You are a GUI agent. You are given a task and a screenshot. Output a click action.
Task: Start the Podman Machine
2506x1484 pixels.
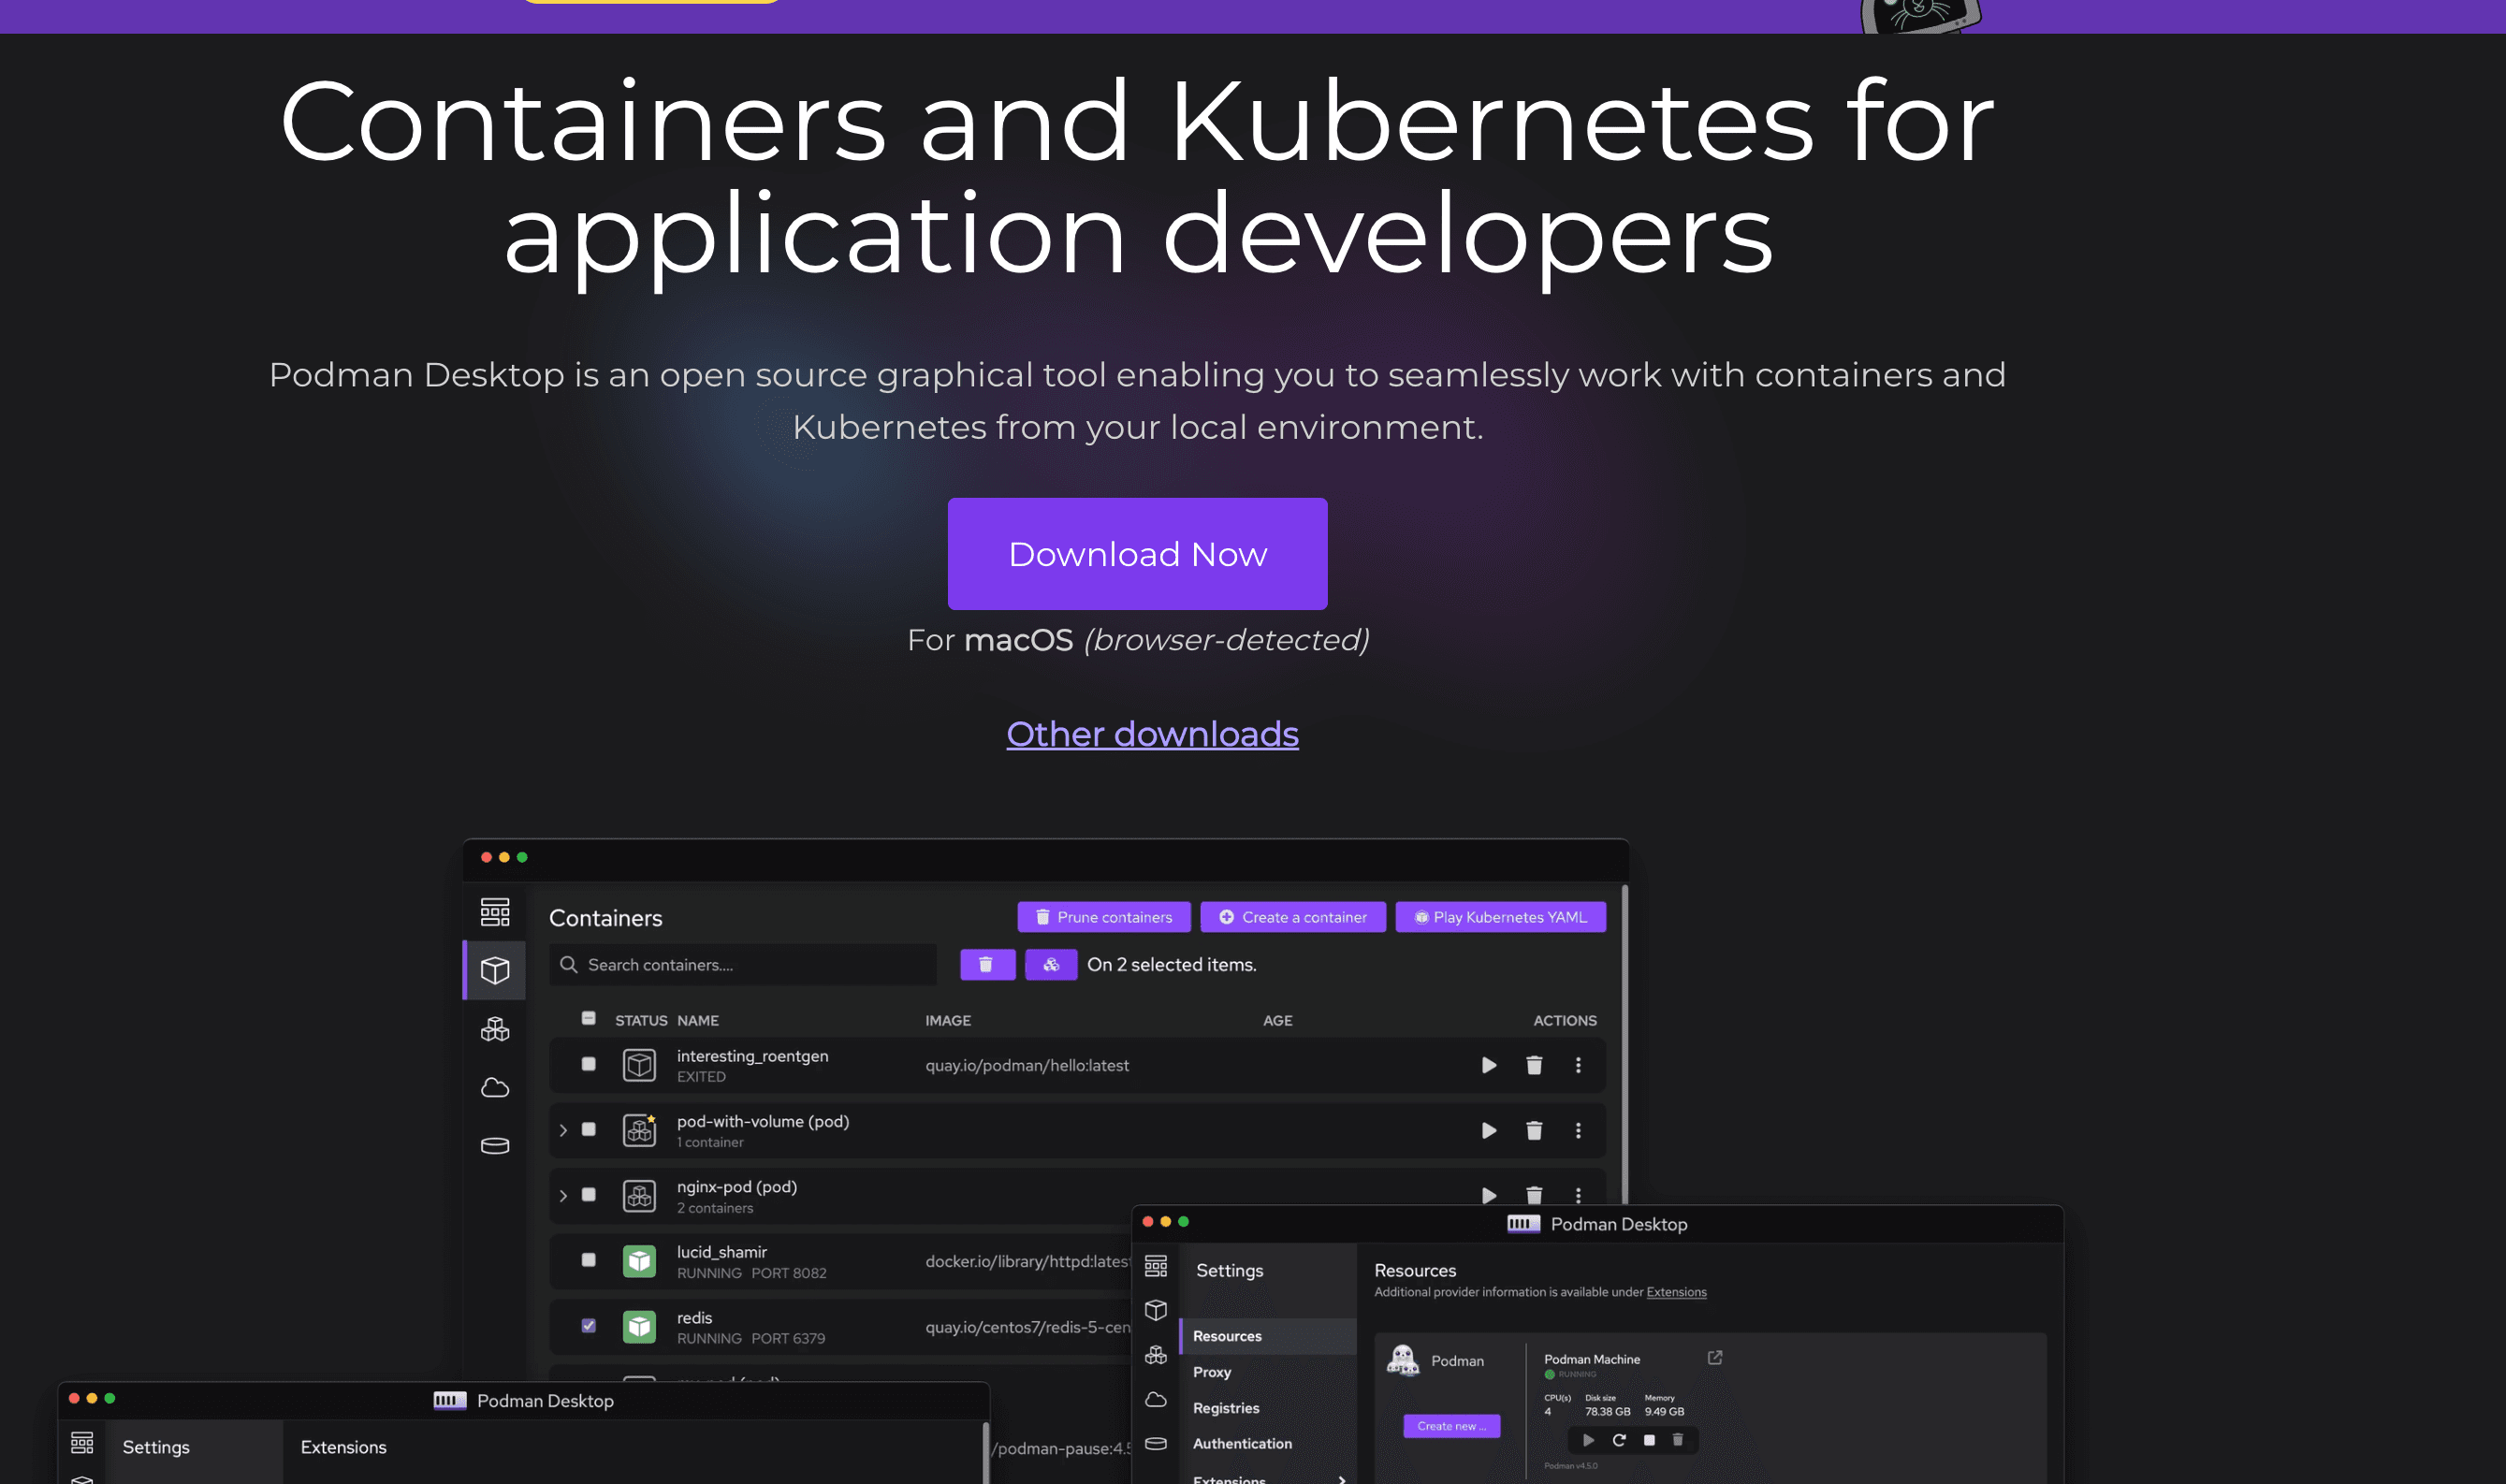point(1588,1440)
